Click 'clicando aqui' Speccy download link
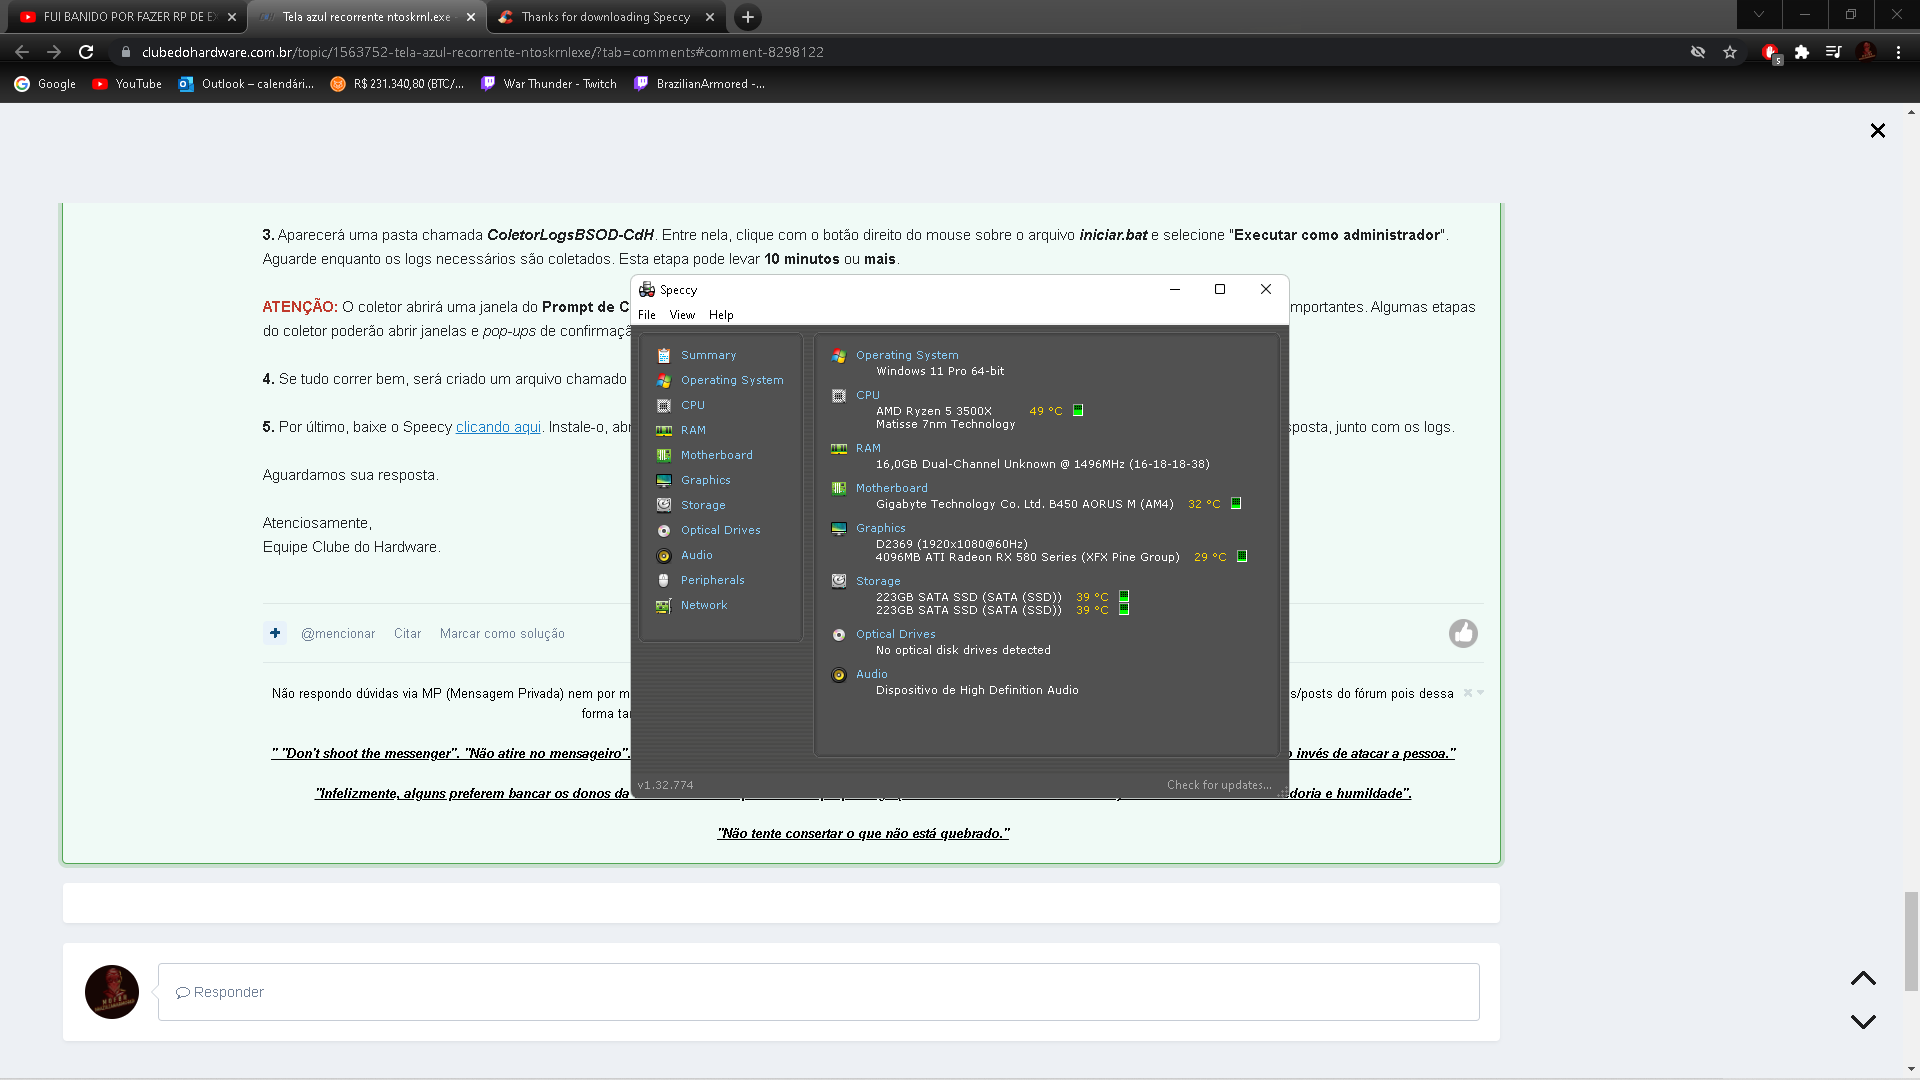This screenshot has width=1920, height=1080. pos(498,427)
